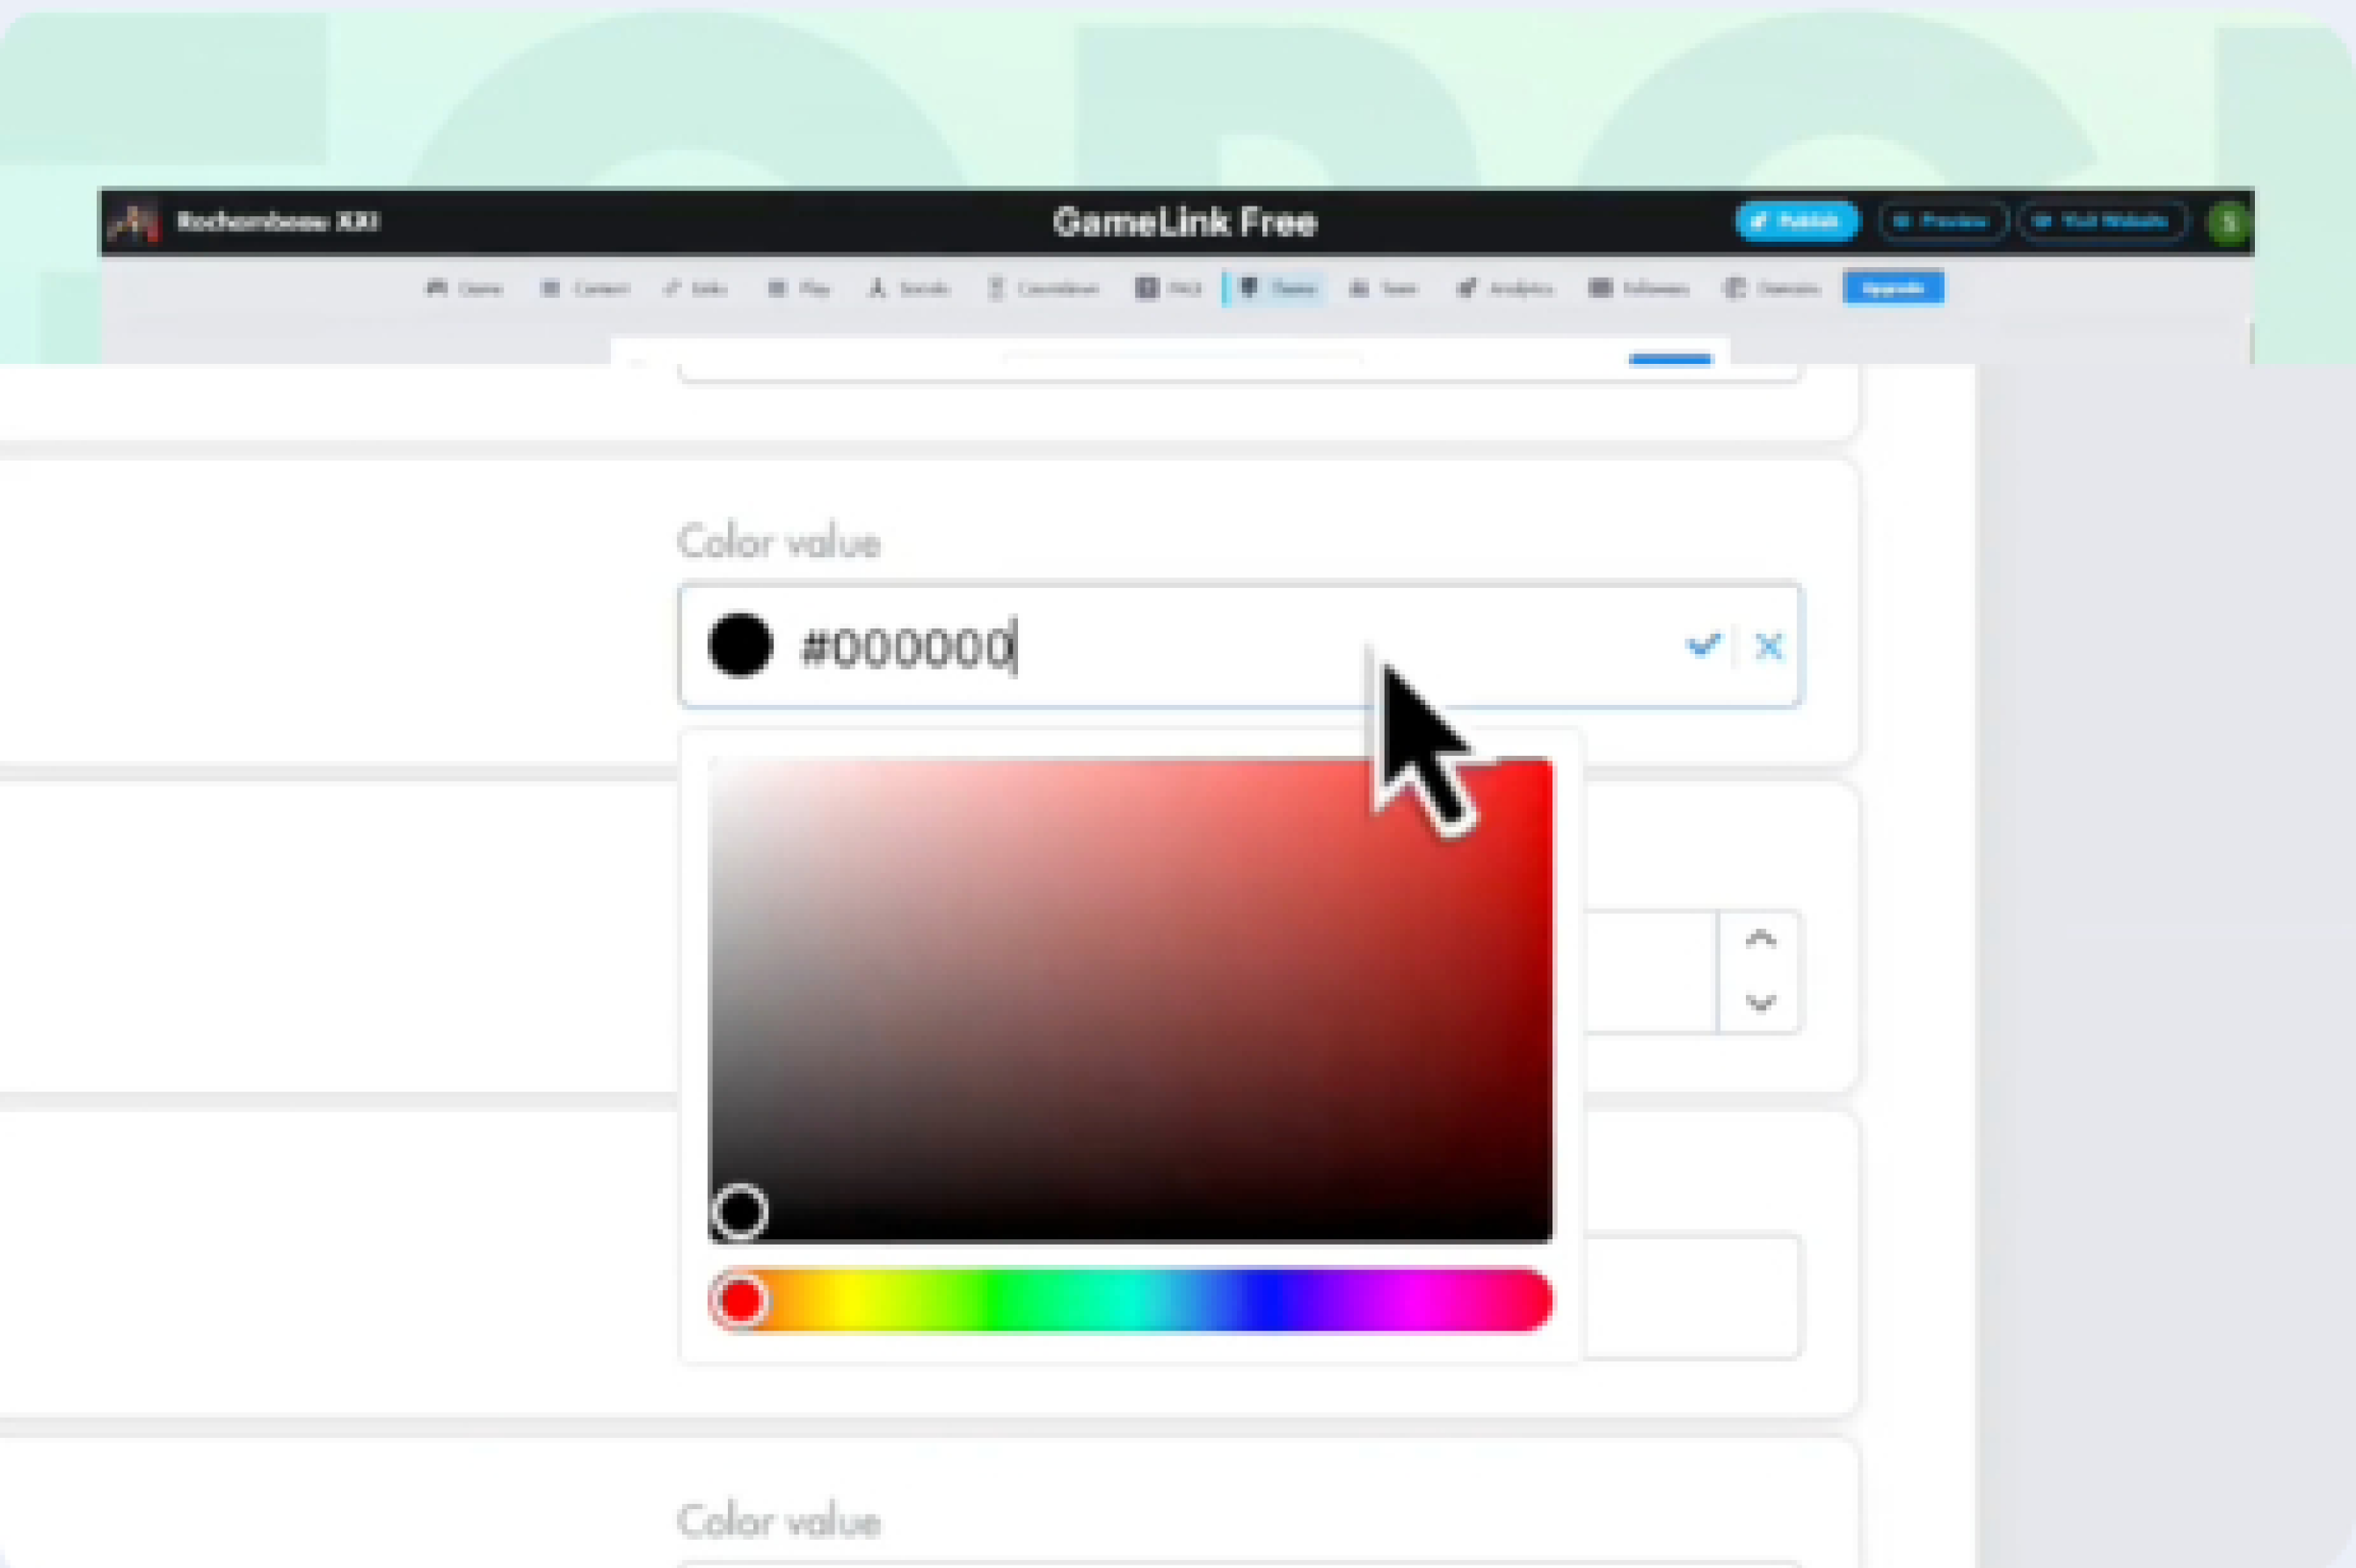Cancel color edit with the X icon
Image resolution: width=2356 pixels, height=1568 pixels.
(1769, 647)
